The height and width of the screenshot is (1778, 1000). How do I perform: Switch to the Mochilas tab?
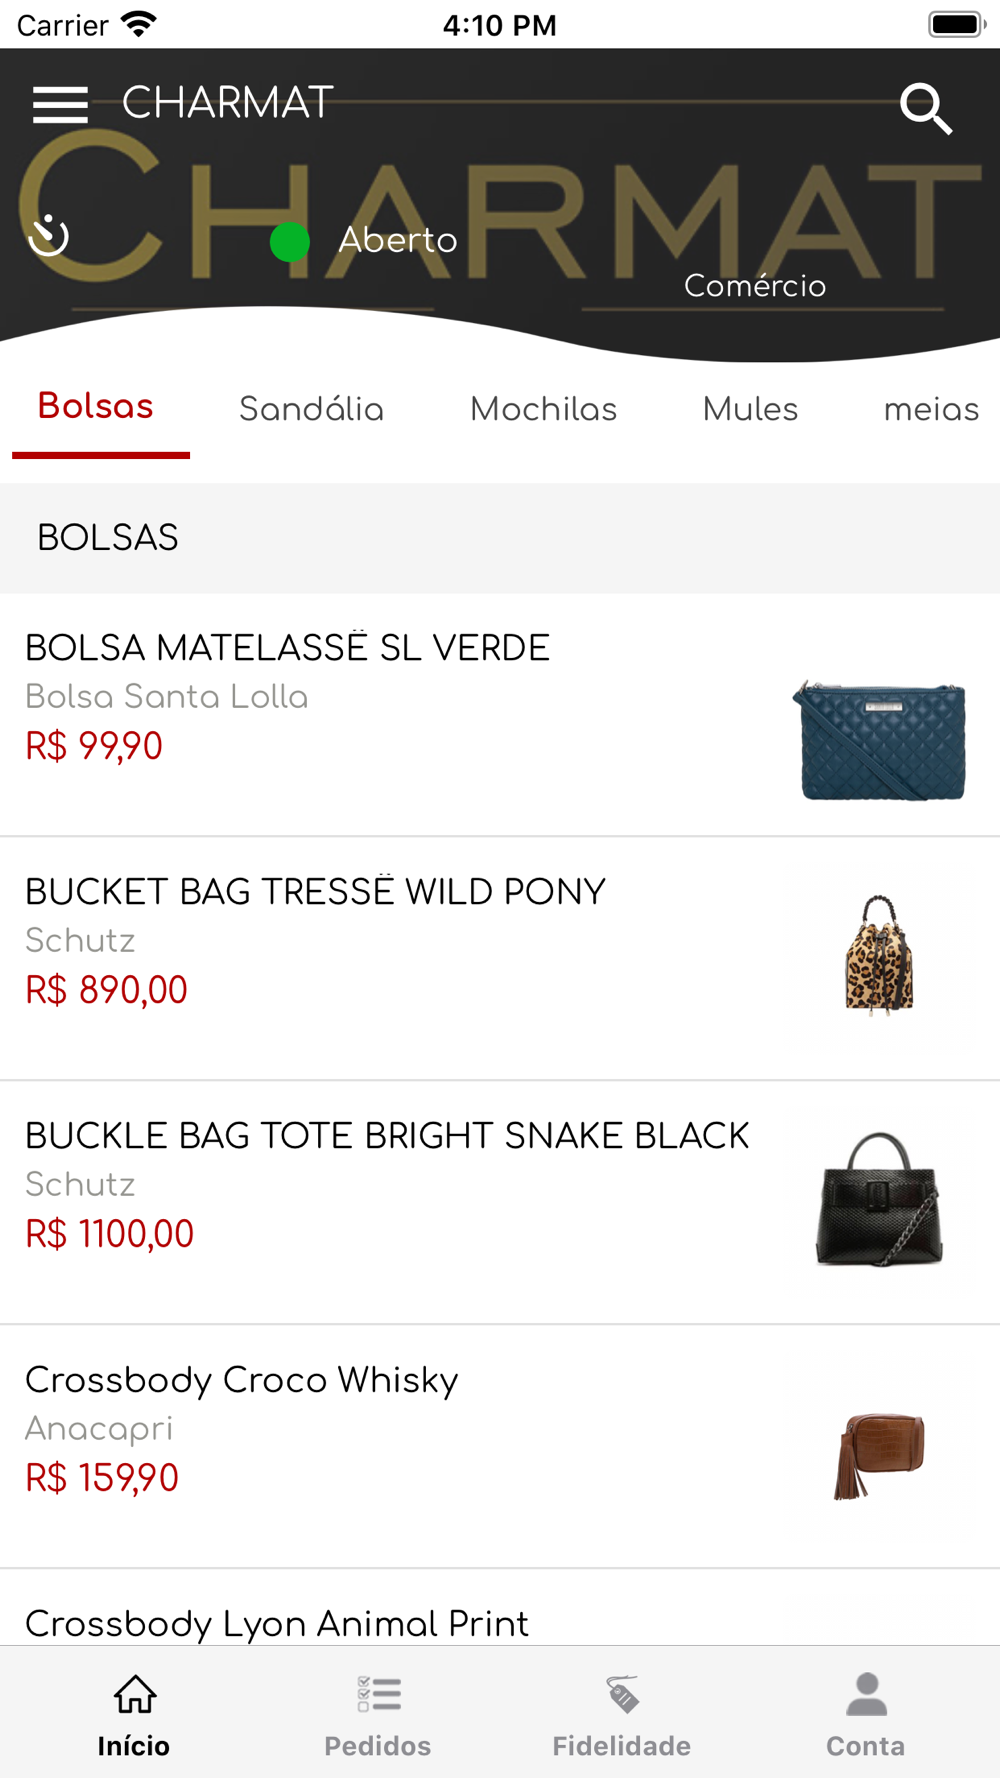pos(543,409)
